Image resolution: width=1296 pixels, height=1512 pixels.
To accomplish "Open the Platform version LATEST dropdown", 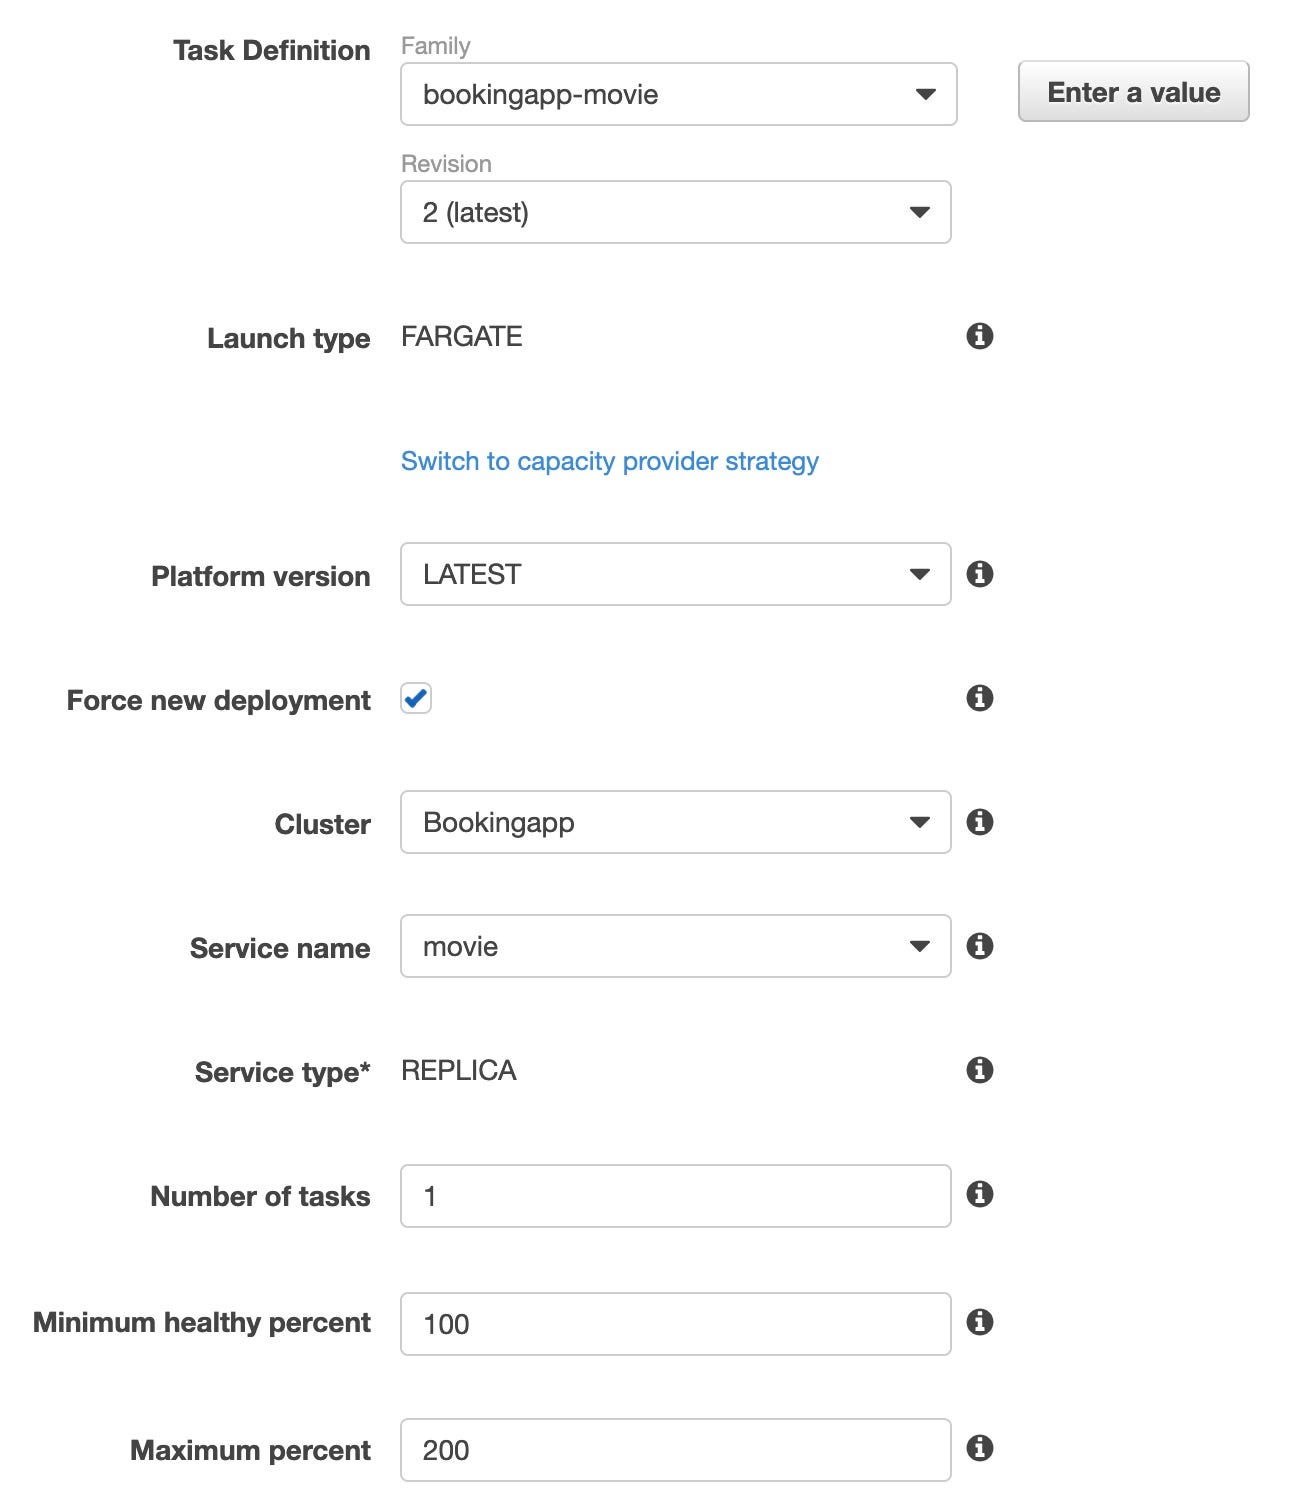I will click(x=676, y=574).
